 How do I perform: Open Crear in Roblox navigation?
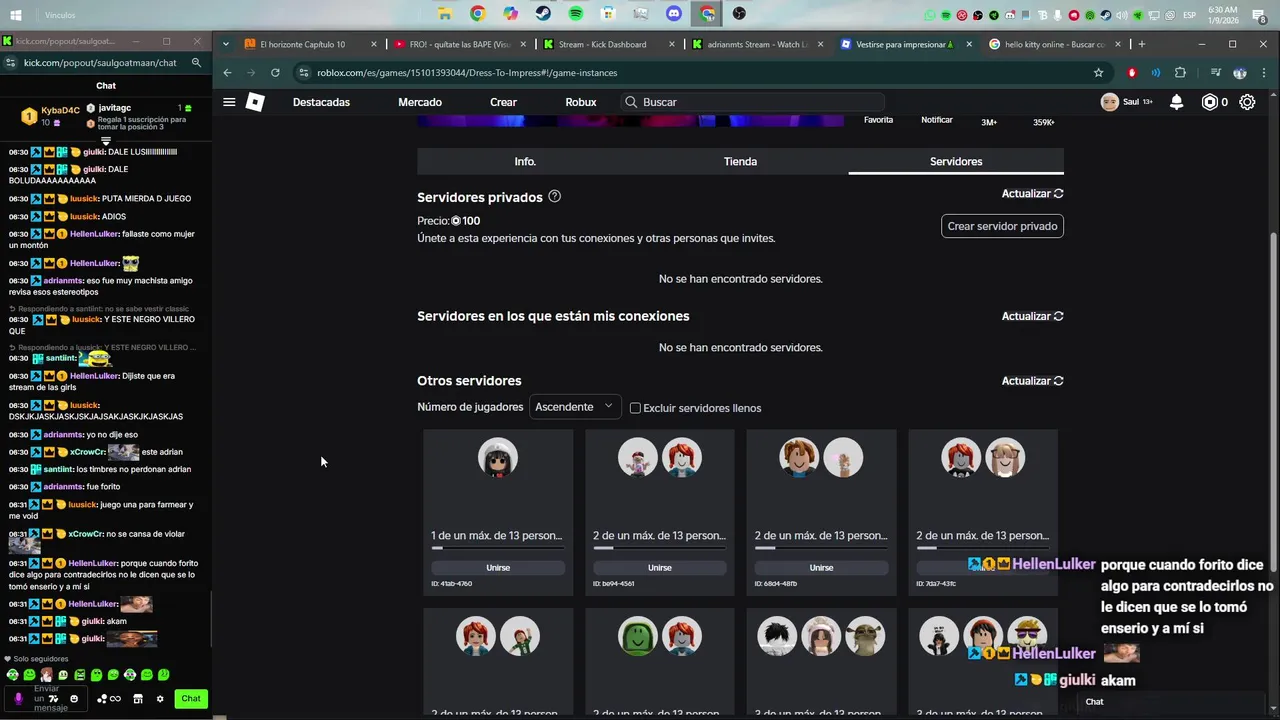(503, 102)
